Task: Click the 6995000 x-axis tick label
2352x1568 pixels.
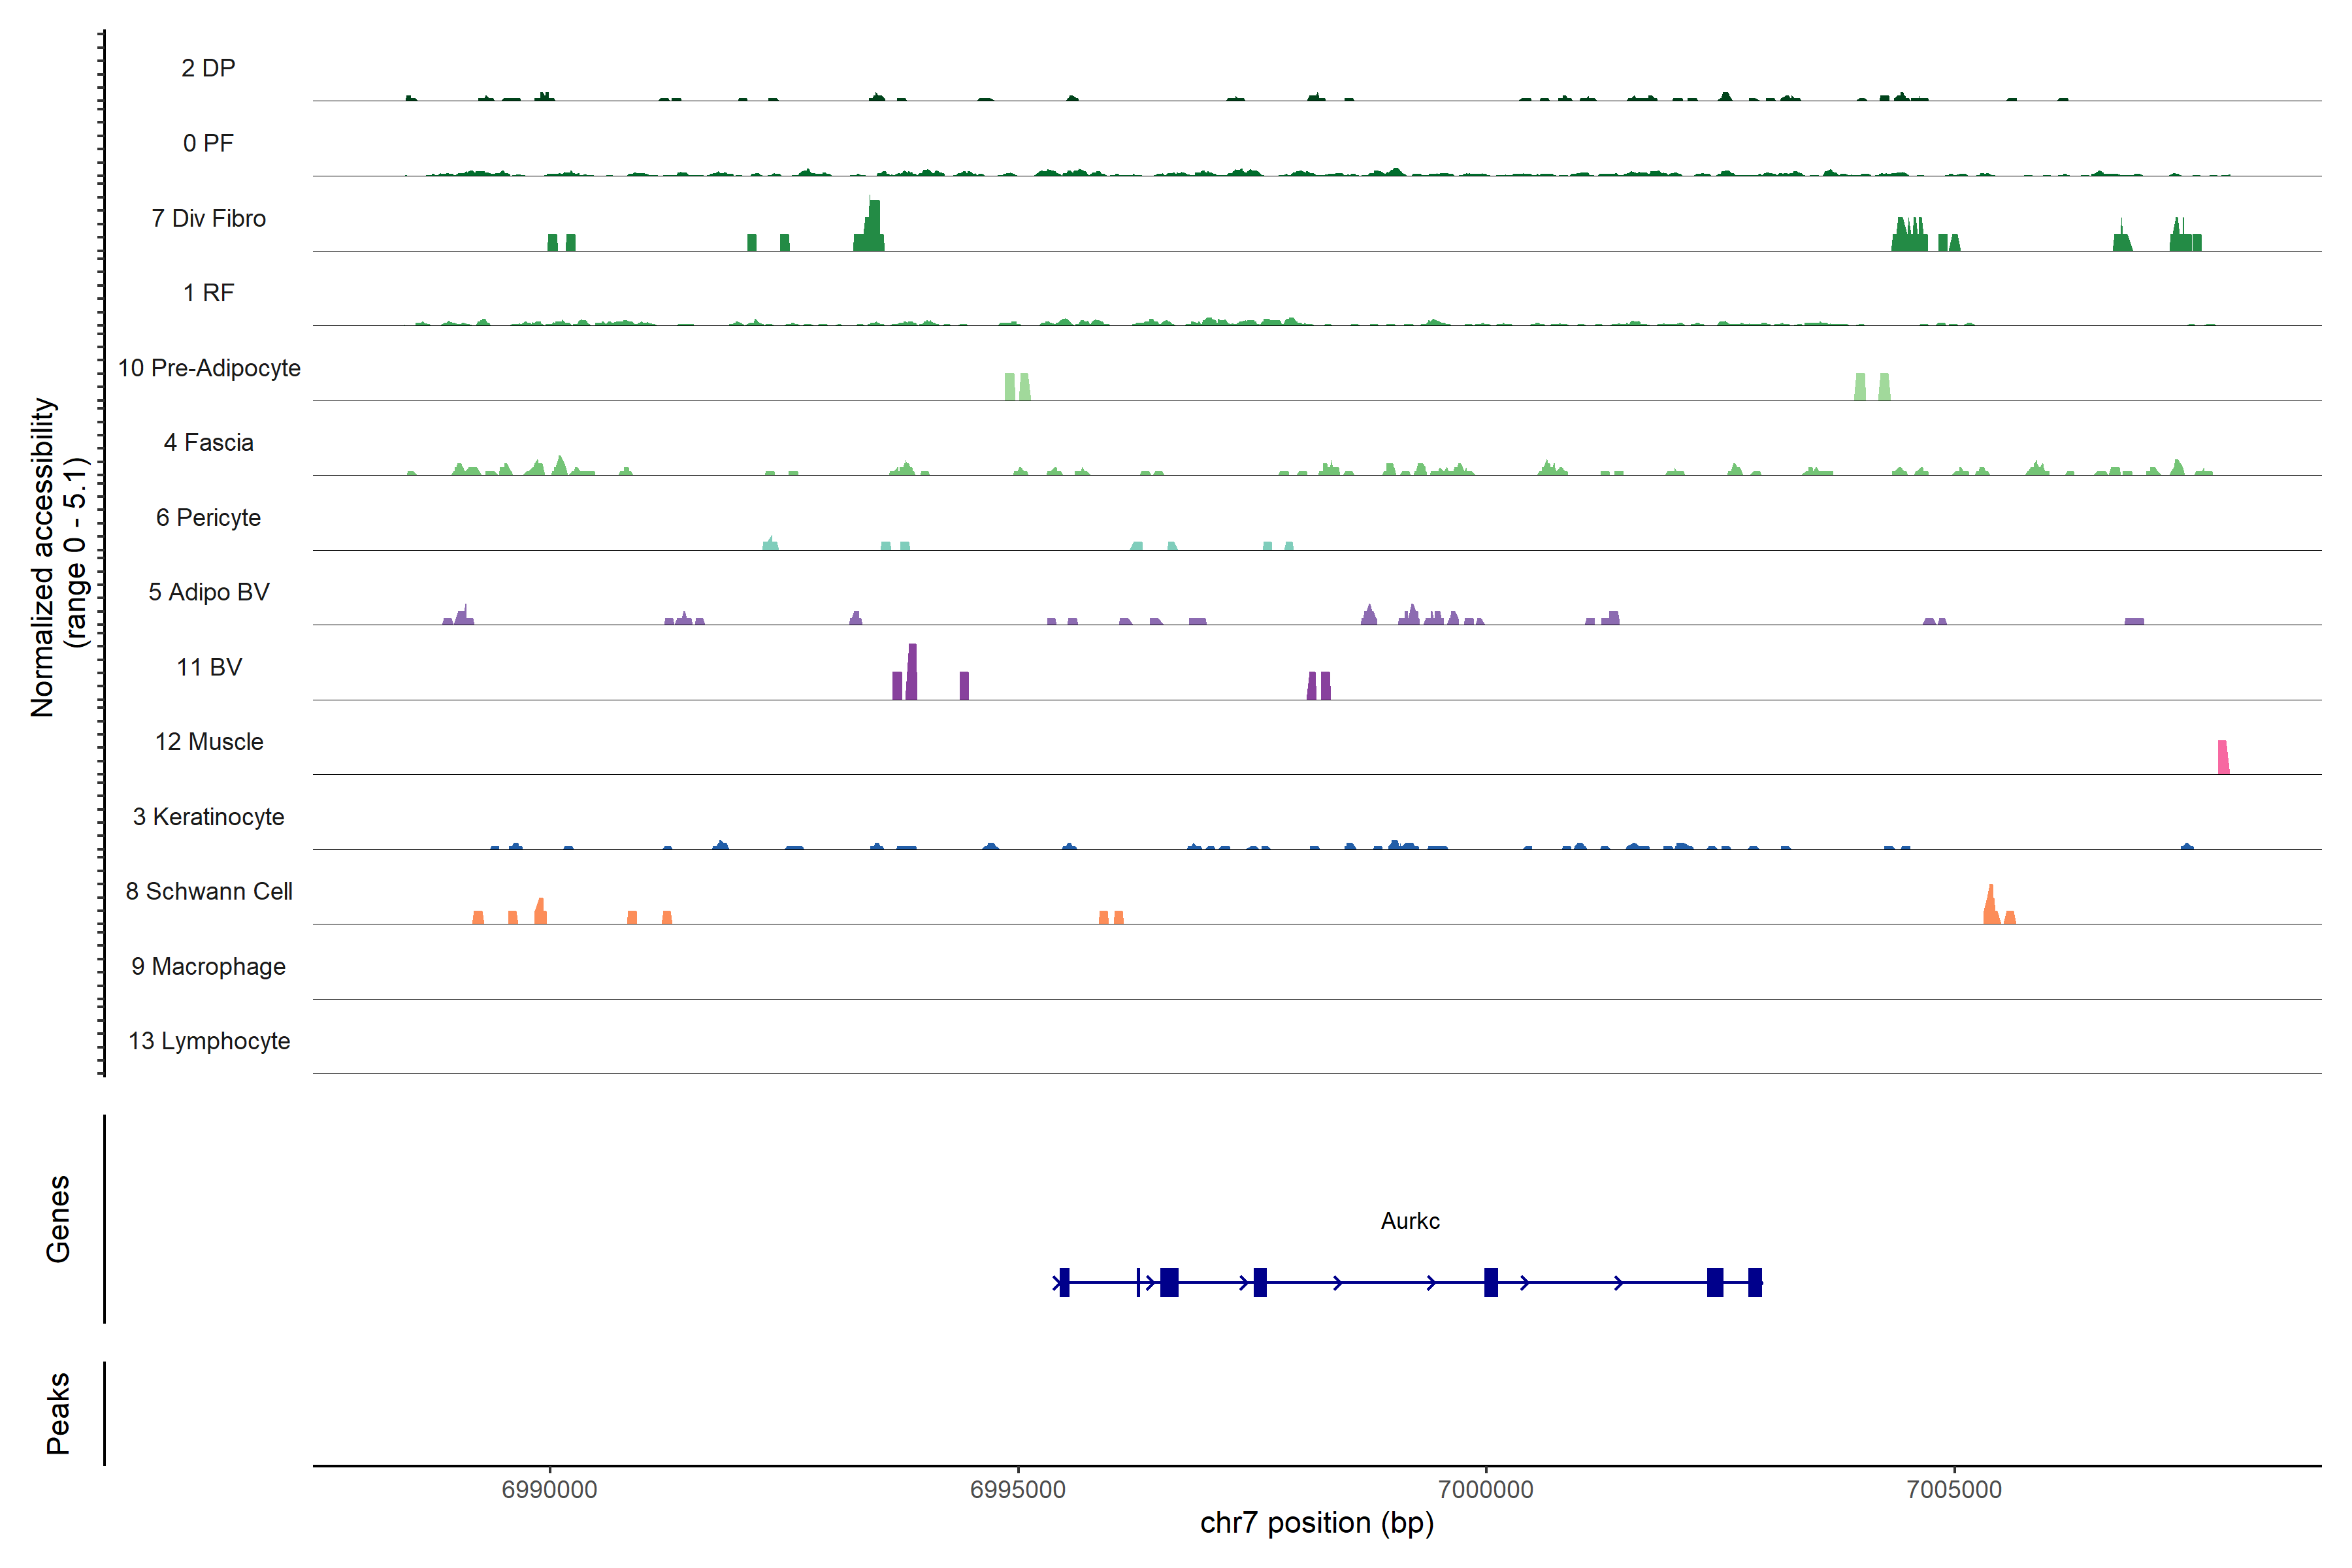Action: 1017,1489
